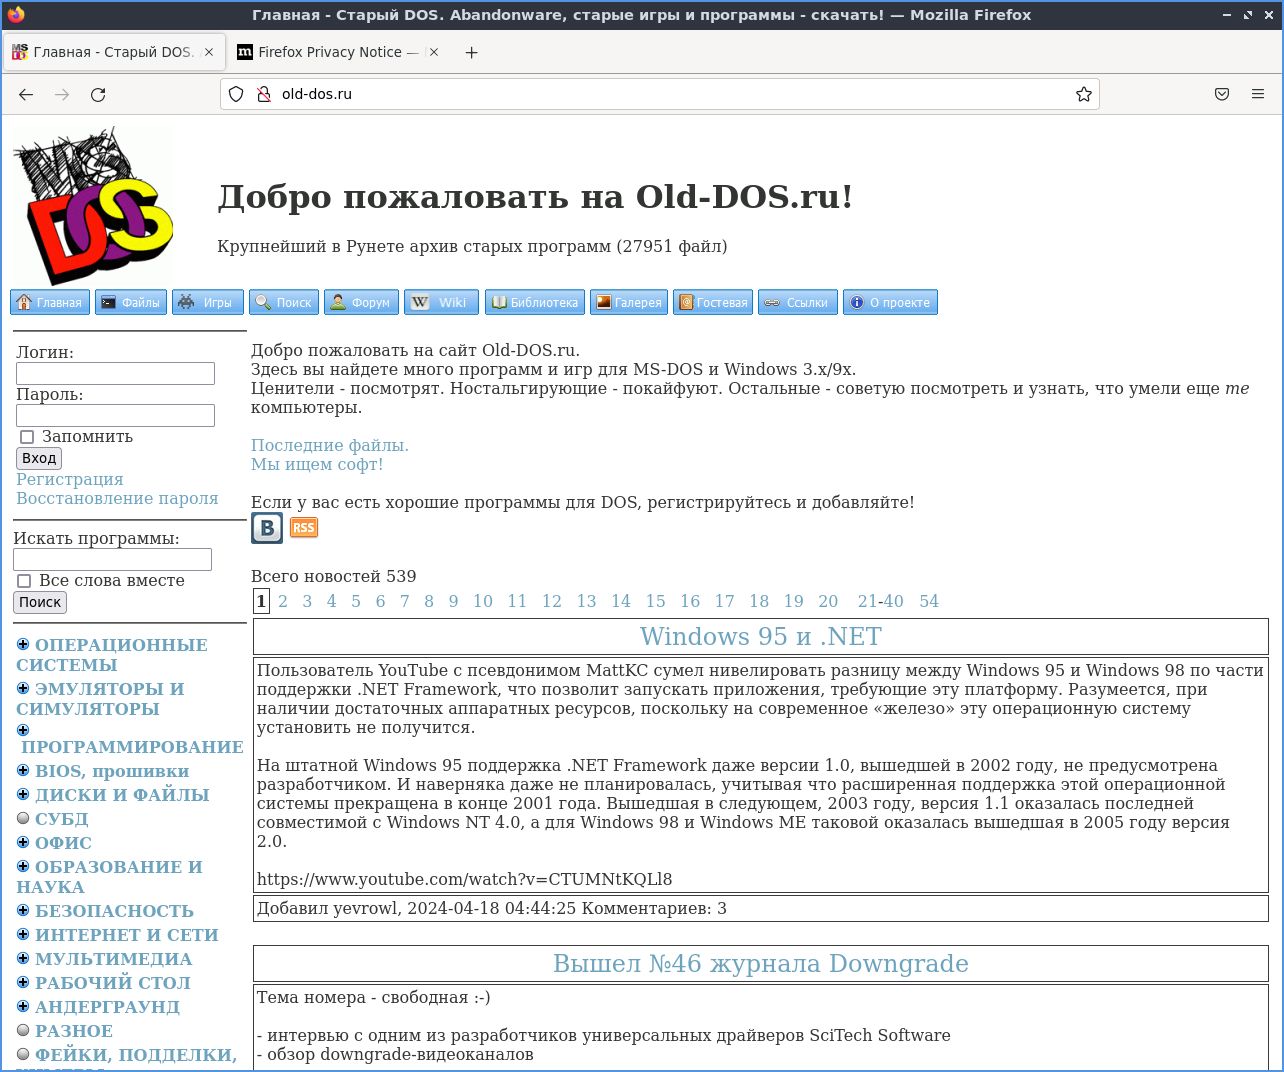Open the news pages 21-40 range link
1284x1072 pixels.
880,601
